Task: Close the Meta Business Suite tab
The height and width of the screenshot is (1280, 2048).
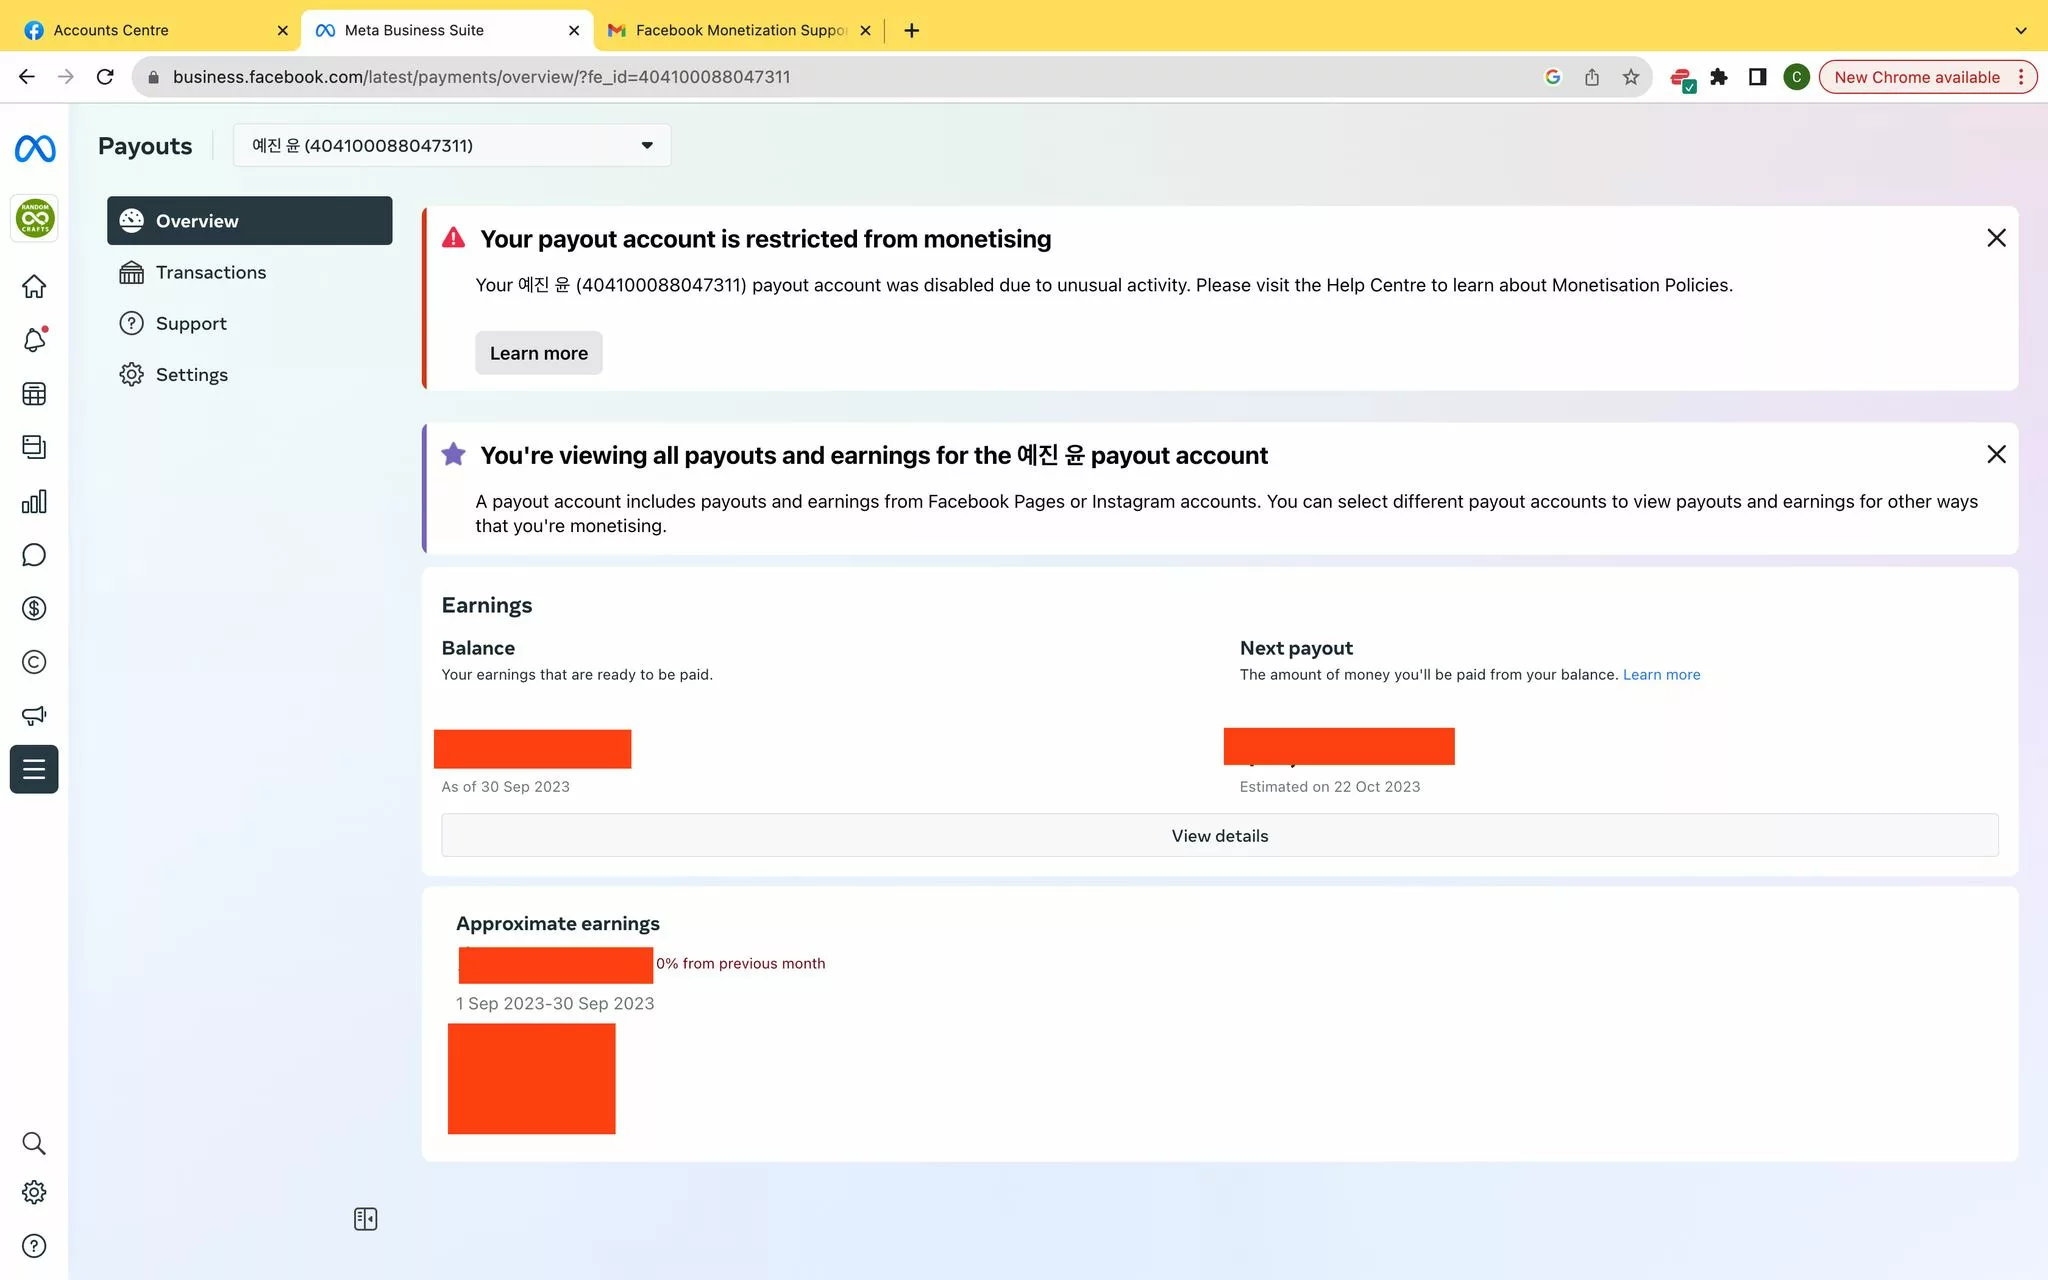Action: tap(574, 30)
